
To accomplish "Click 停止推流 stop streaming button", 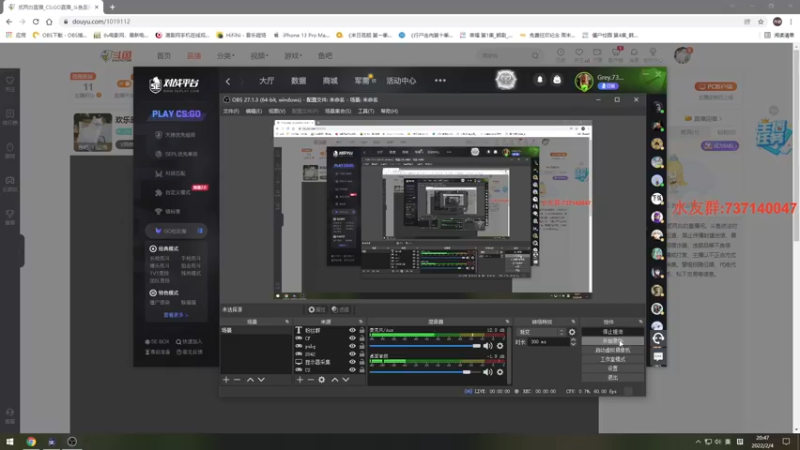I will pos(613,332).
